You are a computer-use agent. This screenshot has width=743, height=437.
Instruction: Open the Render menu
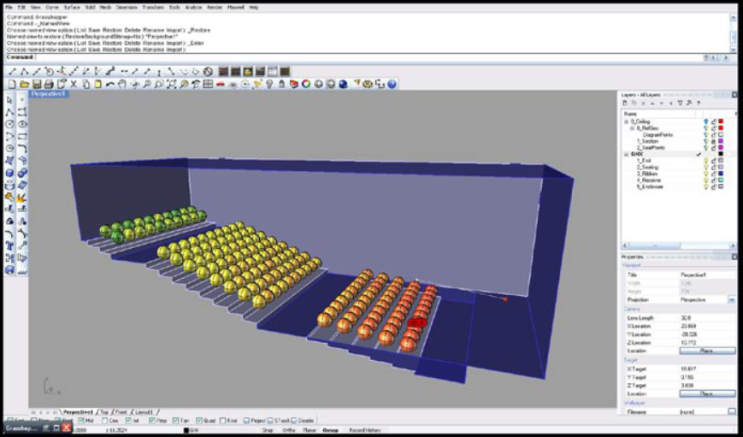click(215, 8)
